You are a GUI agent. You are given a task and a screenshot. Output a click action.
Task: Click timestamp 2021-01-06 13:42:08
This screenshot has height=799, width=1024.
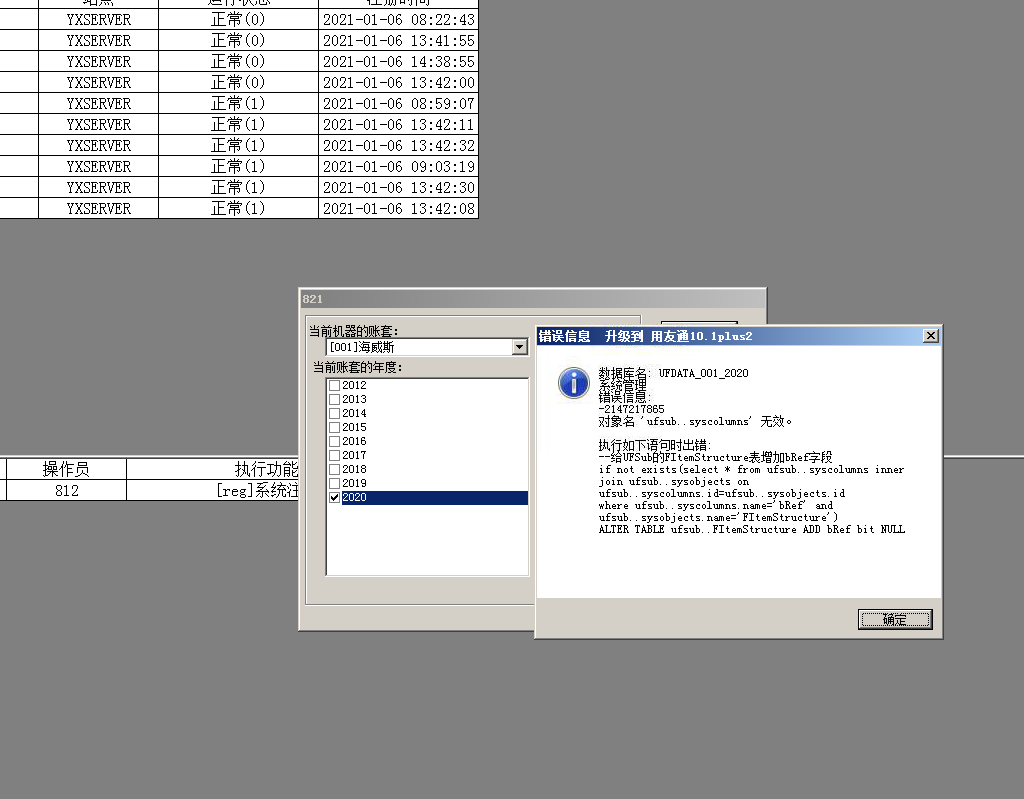(398, 208)
